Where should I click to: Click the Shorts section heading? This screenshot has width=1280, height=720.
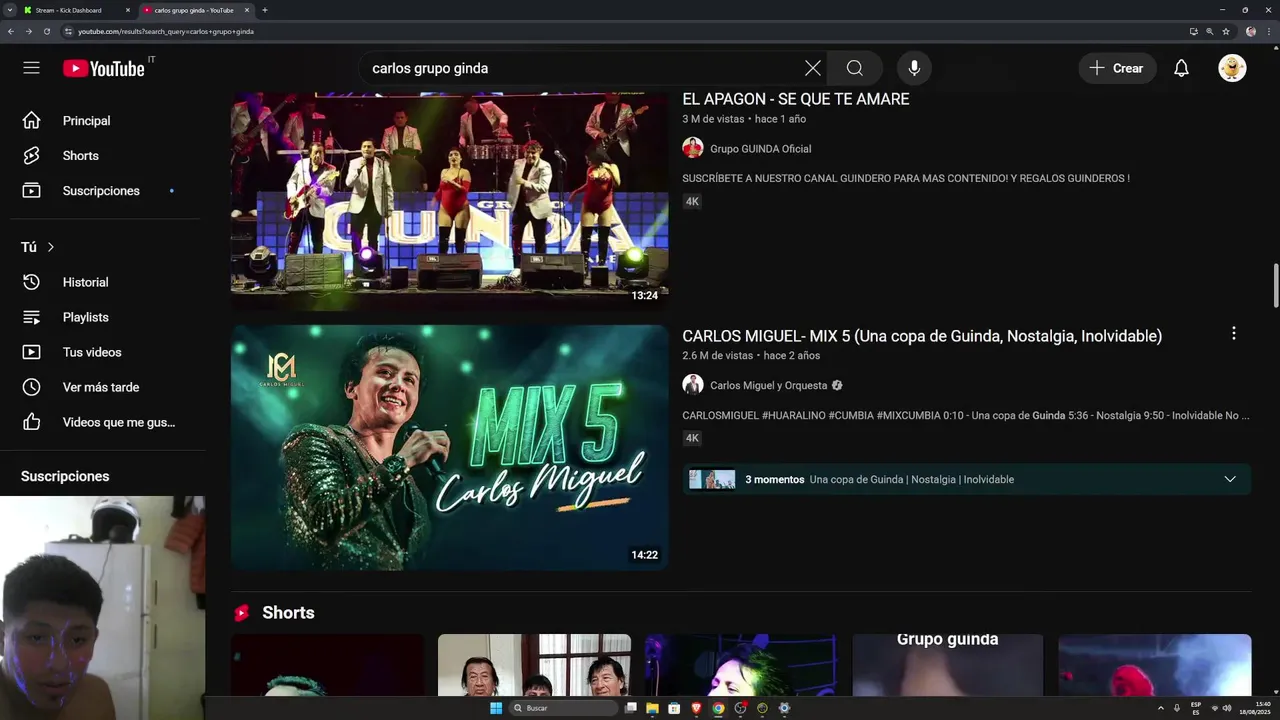pyautogui.click(x=288, y=613)
